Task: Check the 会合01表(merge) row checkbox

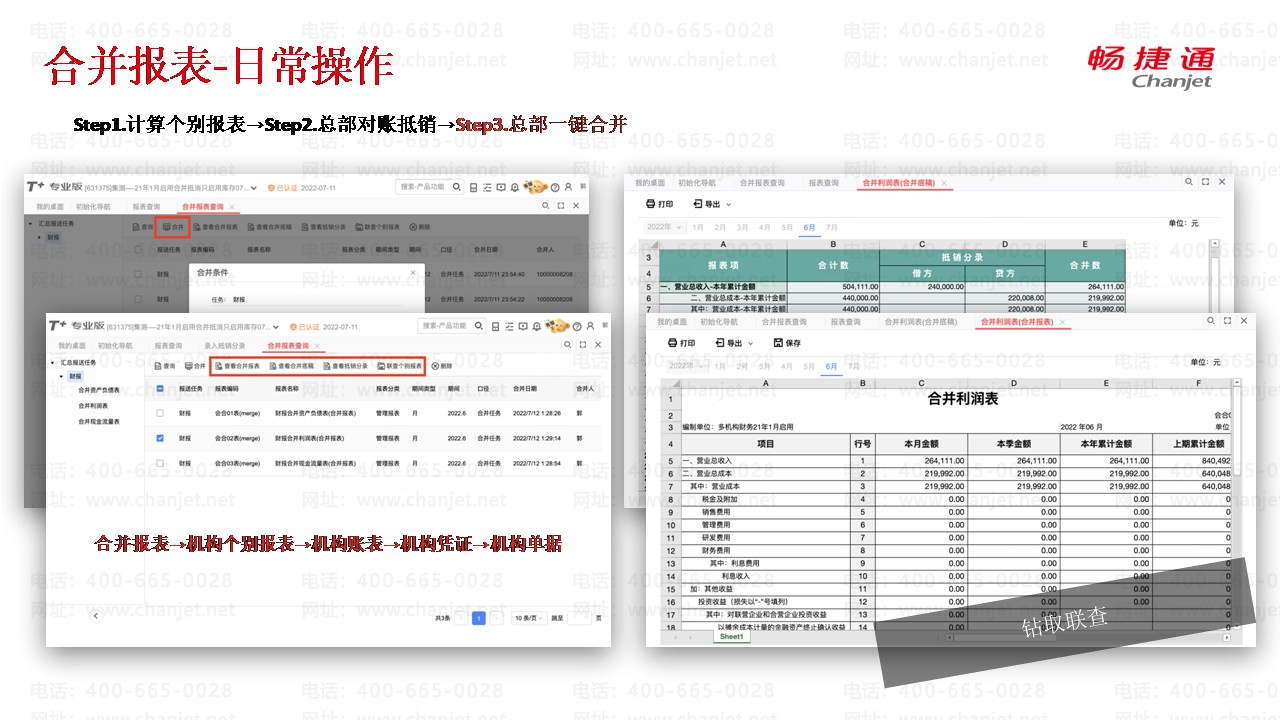Action: [x=160, y=412]
